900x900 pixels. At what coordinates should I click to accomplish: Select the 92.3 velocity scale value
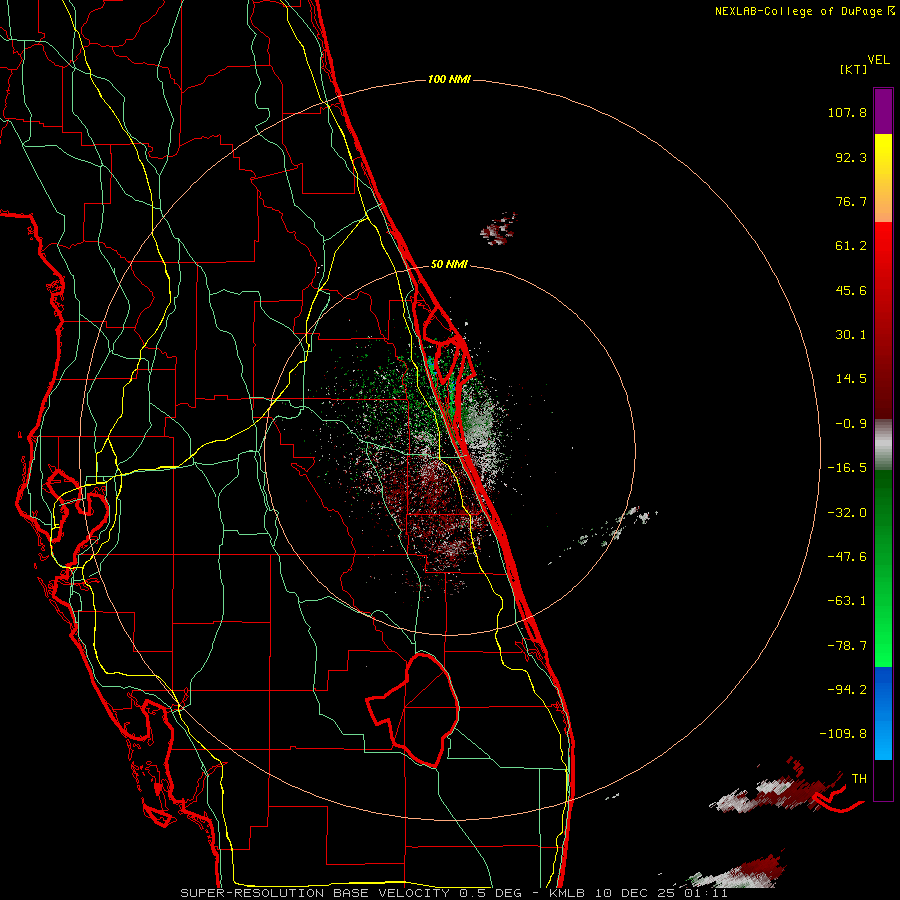click(x=851, y=157)
